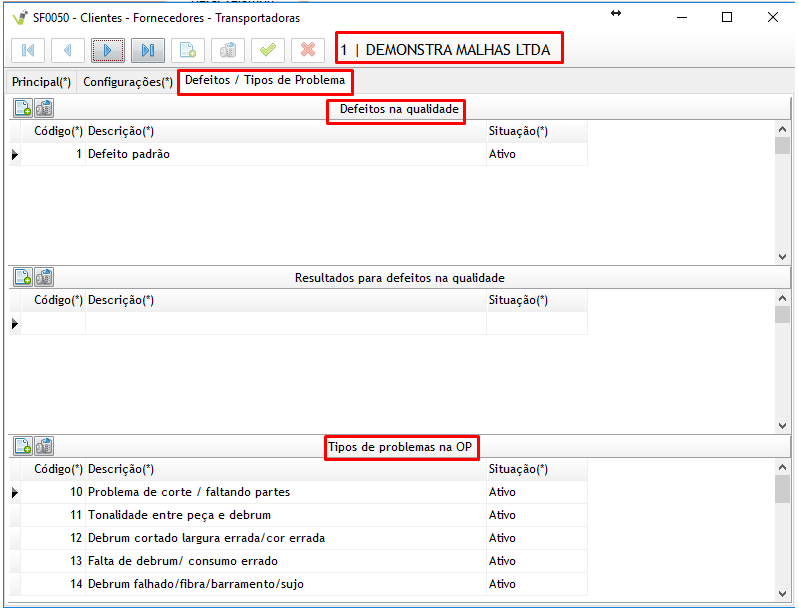The image size is (798, 609).
Task: Click row indicator arrow of Defeito padrão
Action: (x=15, y=155)
